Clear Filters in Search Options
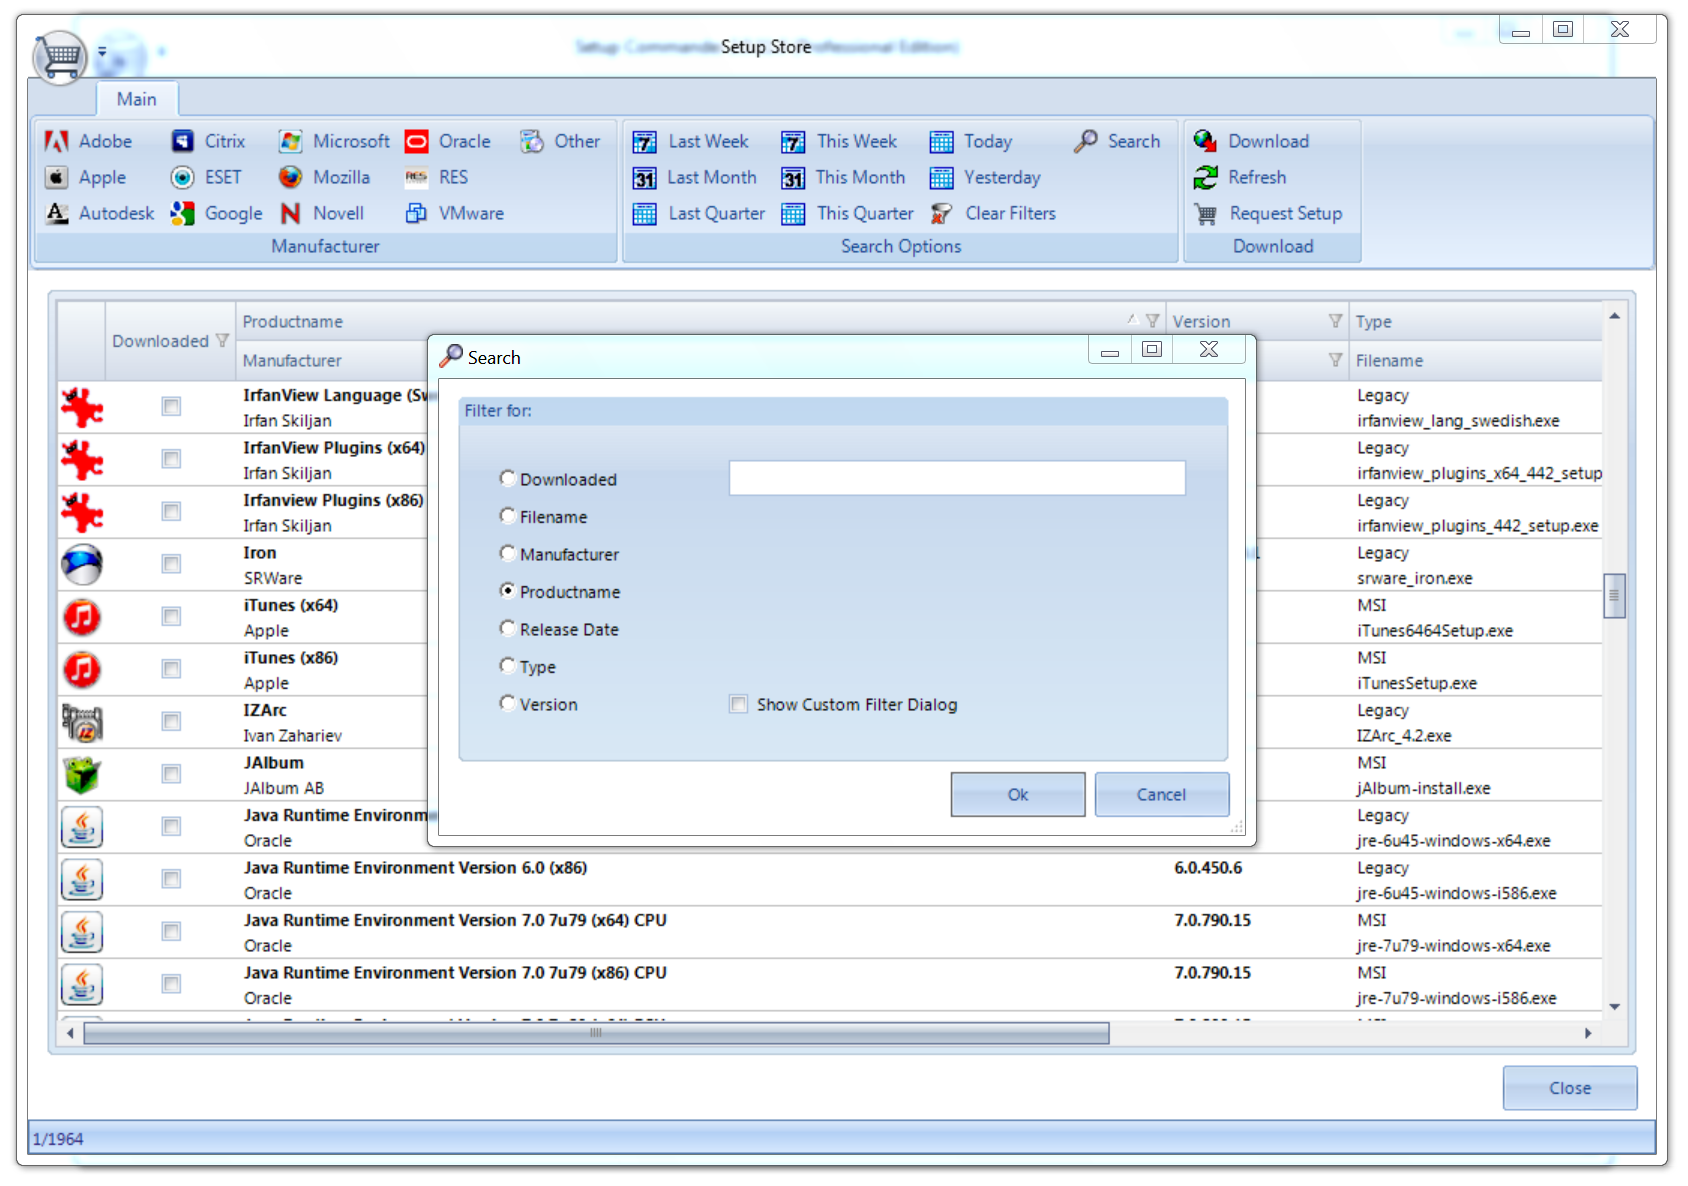 click(992, 213)
